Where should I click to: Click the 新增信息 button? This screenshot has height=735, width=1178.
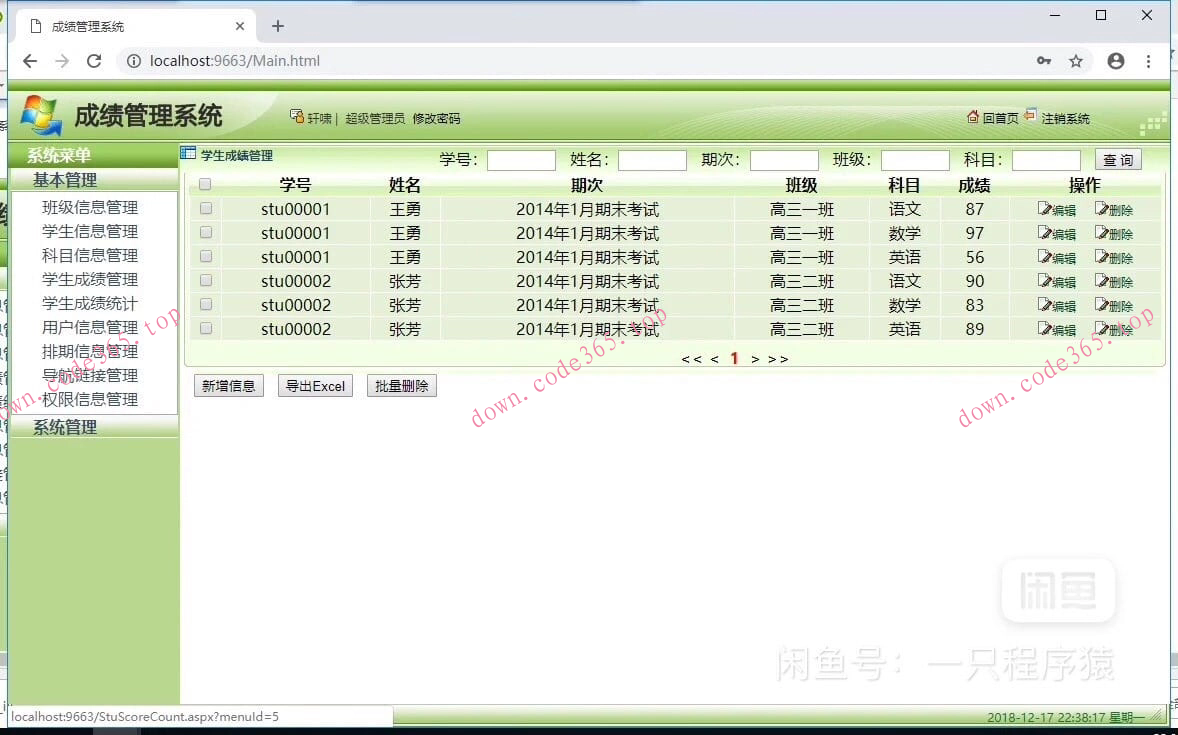tap(228, 385)
